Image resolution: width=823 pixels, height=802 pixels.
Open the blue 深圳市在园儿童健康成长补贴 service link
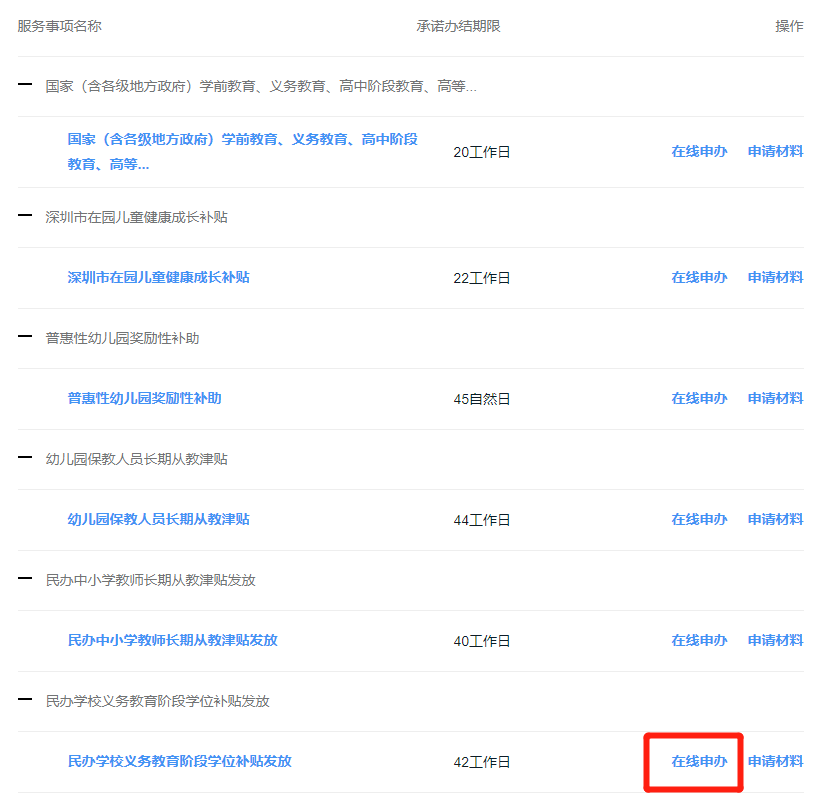159,277
